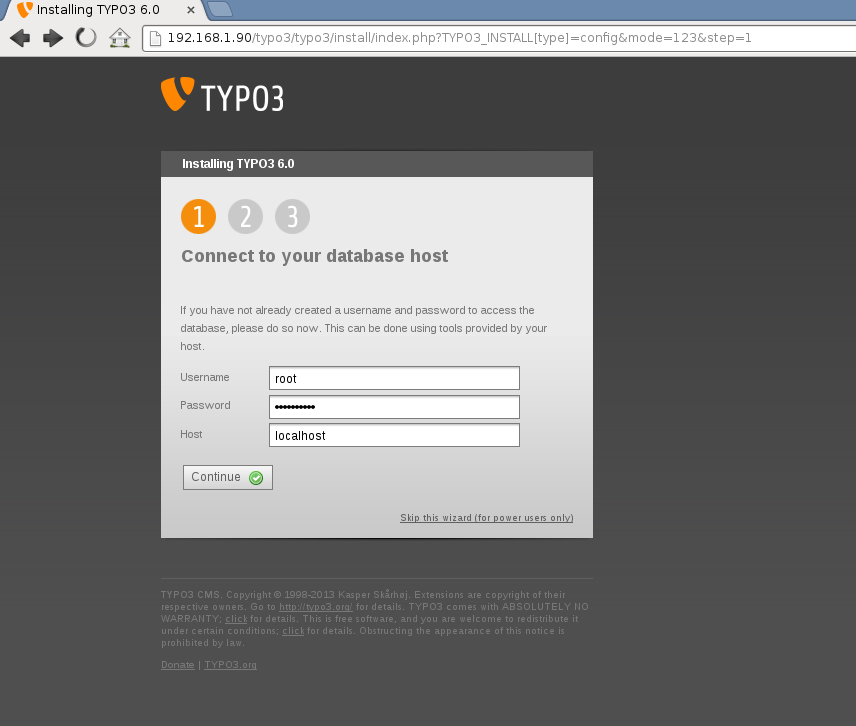This screenshot has height=726, width=856.
Task: Click into the Username field
Action: 394,378
